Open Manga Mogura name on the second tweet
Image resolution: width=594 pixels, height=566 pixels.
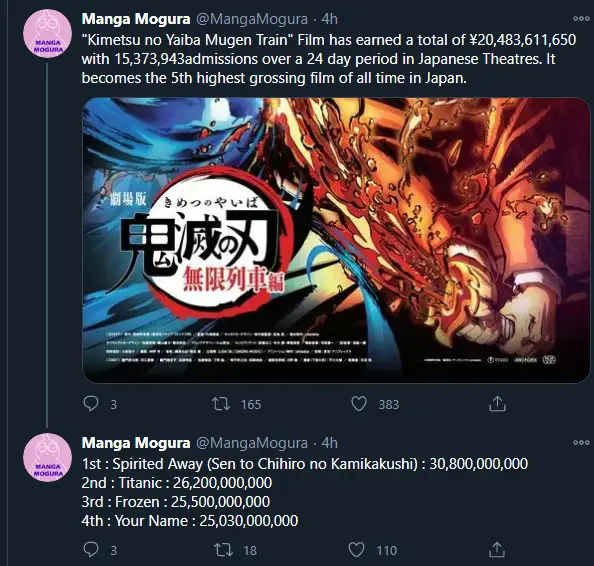click(136, 443)
